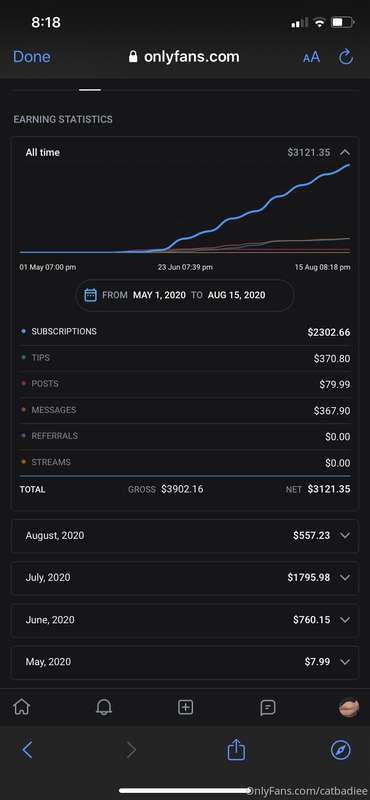The height and width of the screenshot is (800, 370).
Task: Tap the browser back arrow
Action: pyautogui.click(x=28, y=750)
